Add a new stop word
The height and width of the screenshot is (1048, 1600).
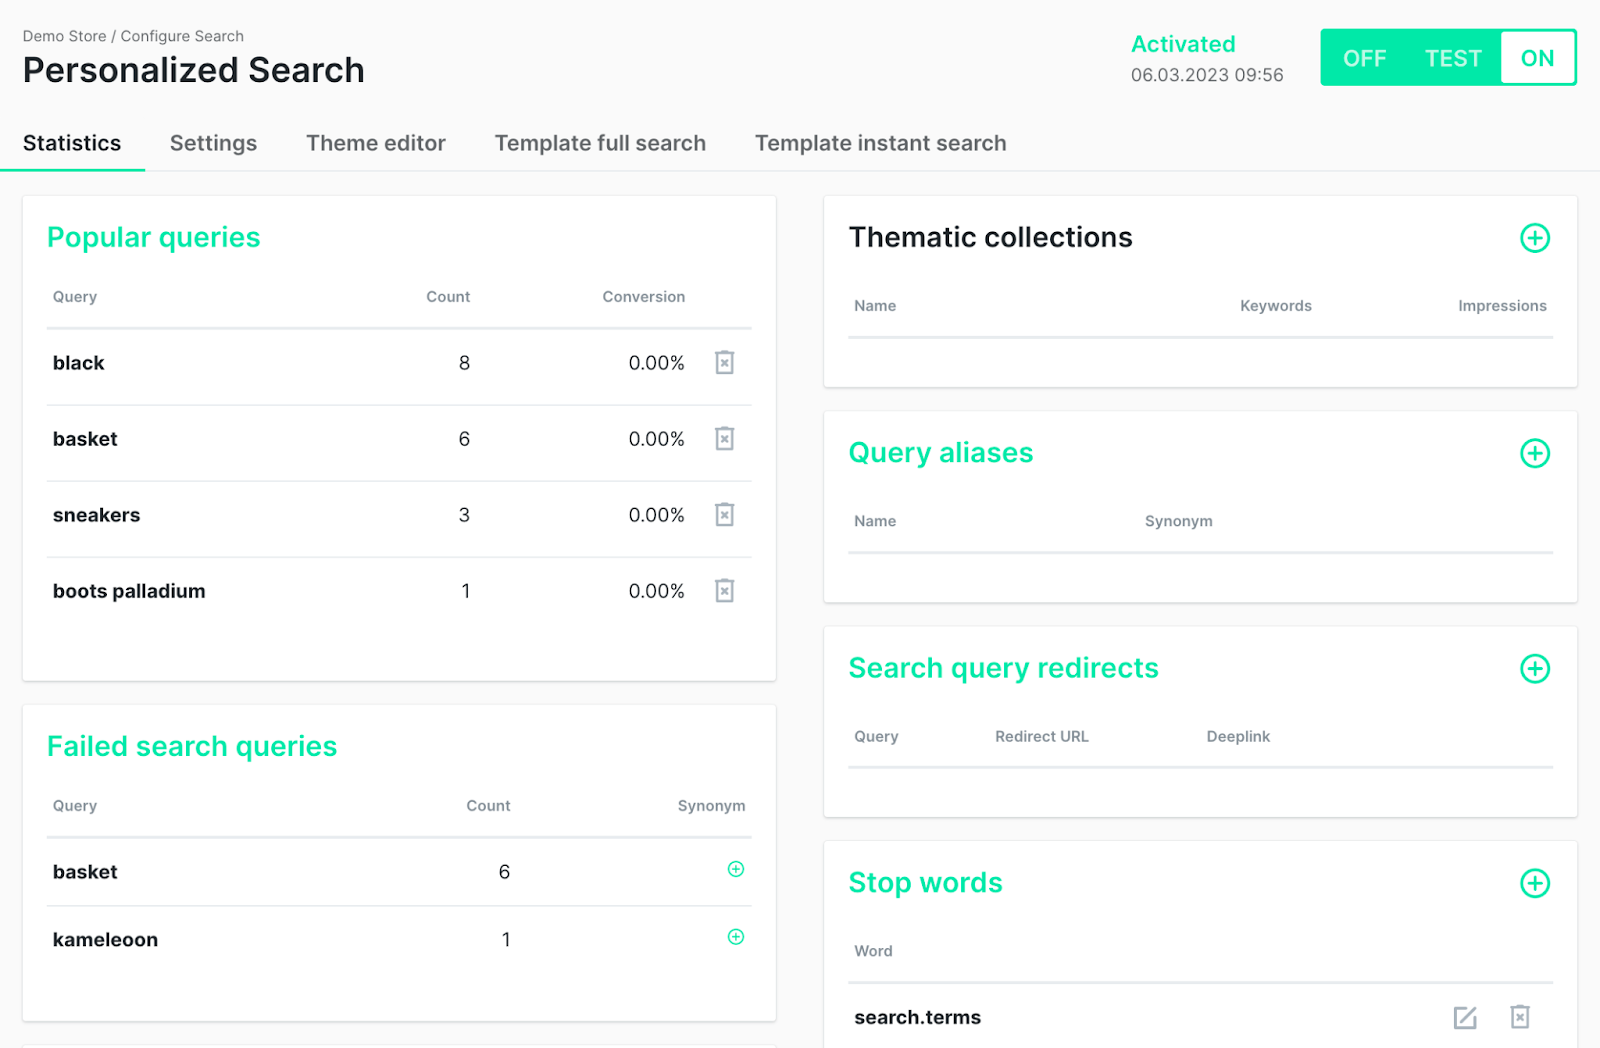click(1534, 883)
